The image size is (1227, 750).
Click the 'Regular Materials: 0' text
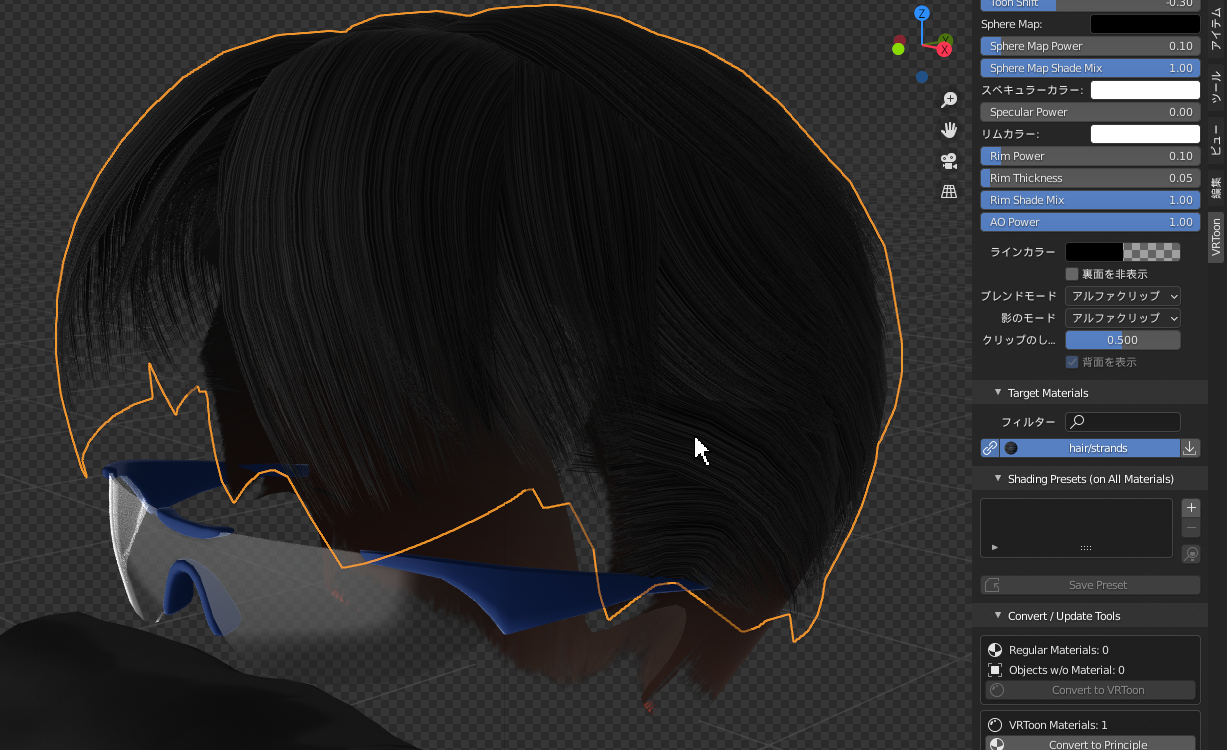[x=1058, y=650]
